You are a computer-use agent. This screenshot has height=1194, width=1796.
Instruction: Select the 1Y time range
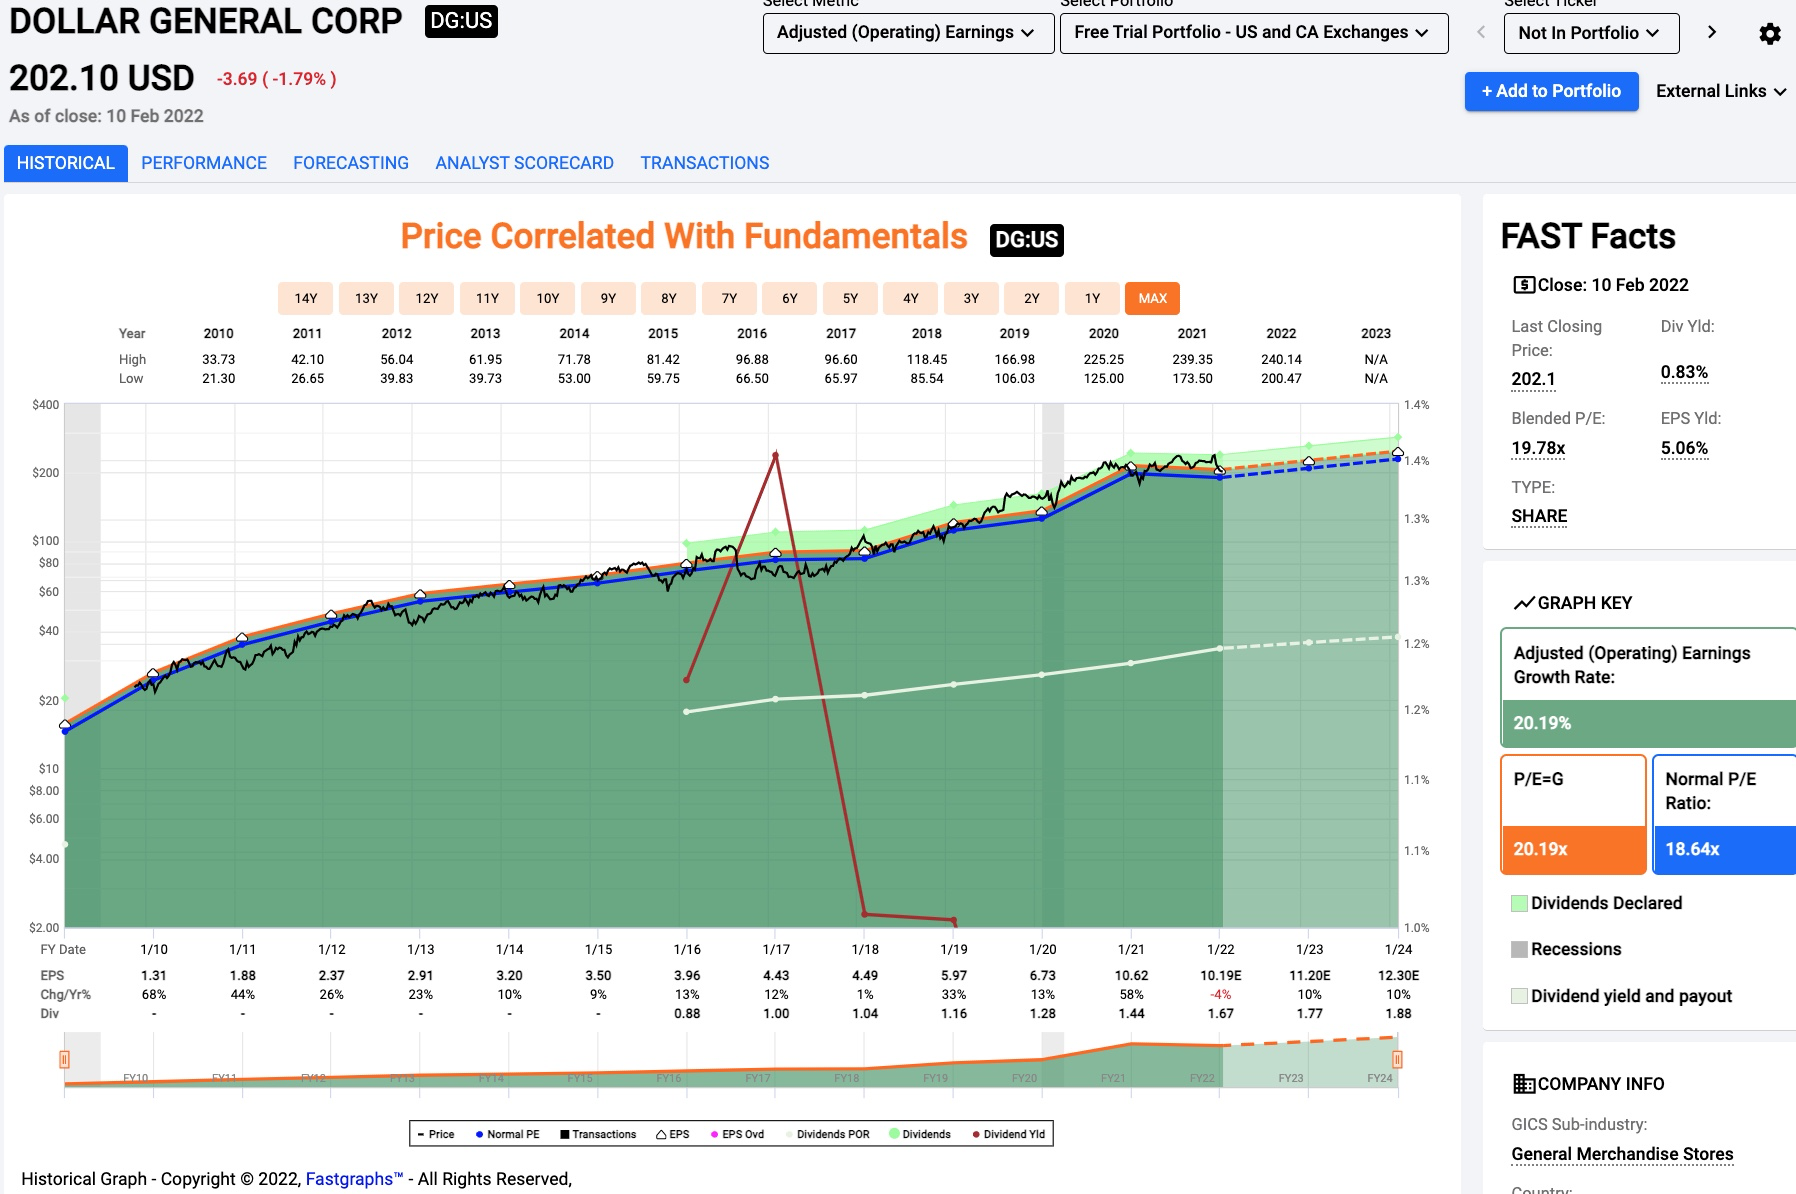[x=1093, y=298]
